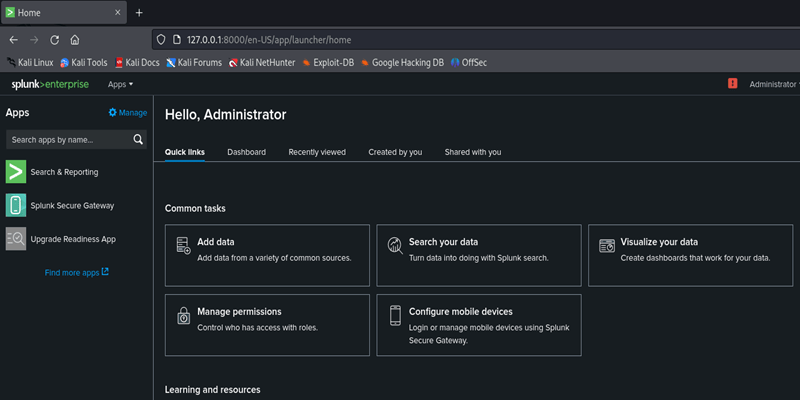The width and height of the screenshot is (800, 400).
Task: Open the Administrator account dropdown
Action: point(773,85)
